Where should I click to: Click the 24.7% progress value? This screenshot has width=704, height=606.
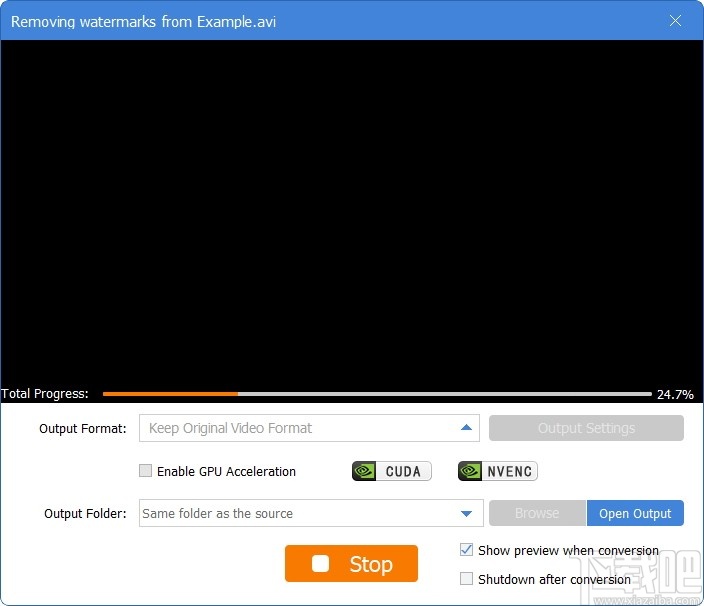tap(675, 395)
